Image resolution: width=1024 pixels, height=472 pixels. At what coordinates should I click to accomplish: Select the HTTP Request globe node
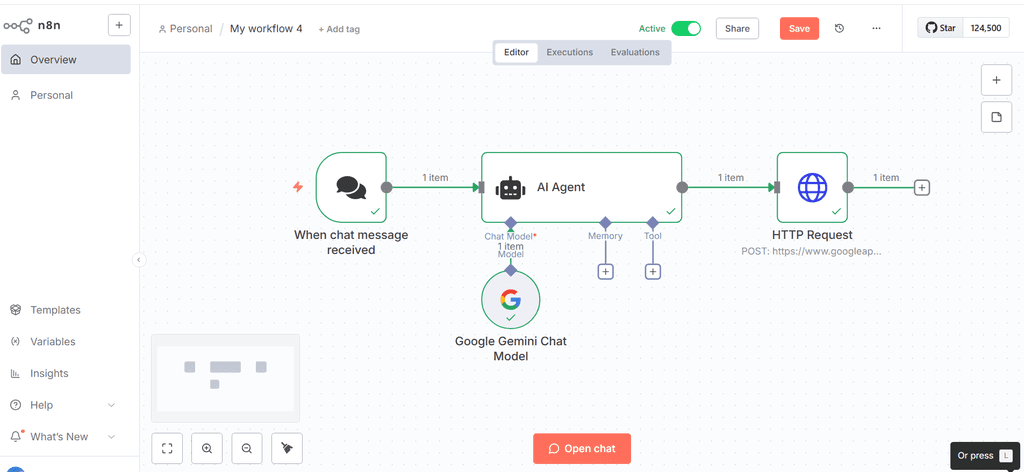812,187
